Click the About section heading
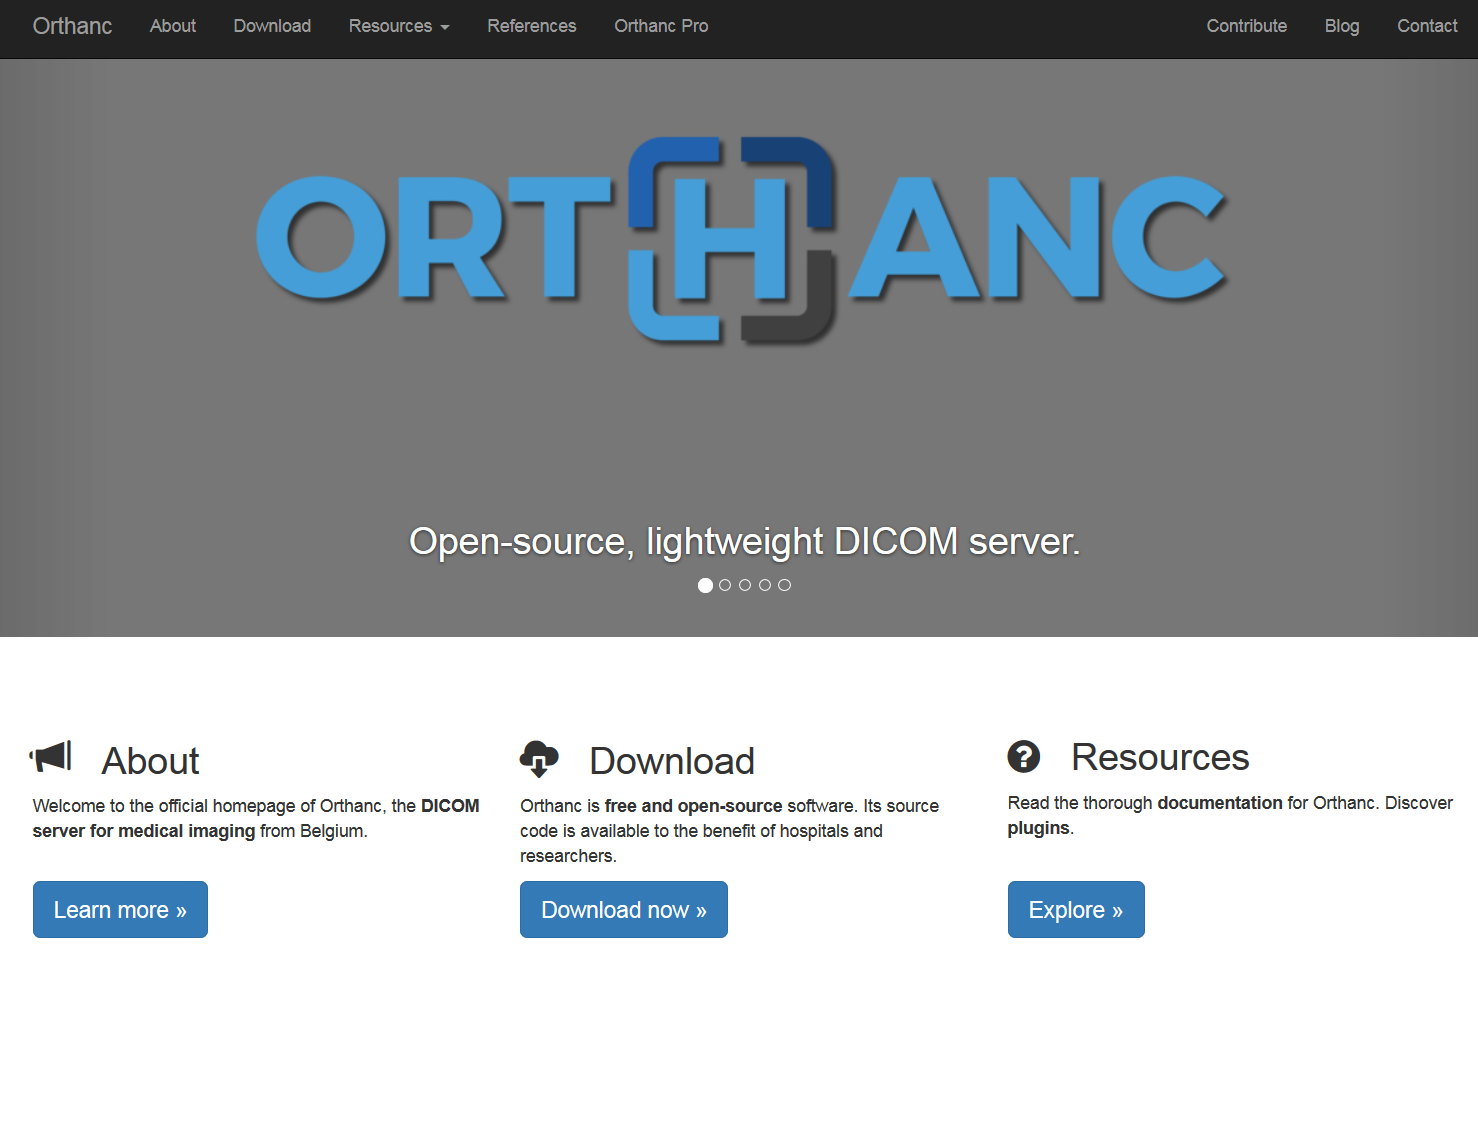Screen dimensions: 1478x1128 [151, 761]
